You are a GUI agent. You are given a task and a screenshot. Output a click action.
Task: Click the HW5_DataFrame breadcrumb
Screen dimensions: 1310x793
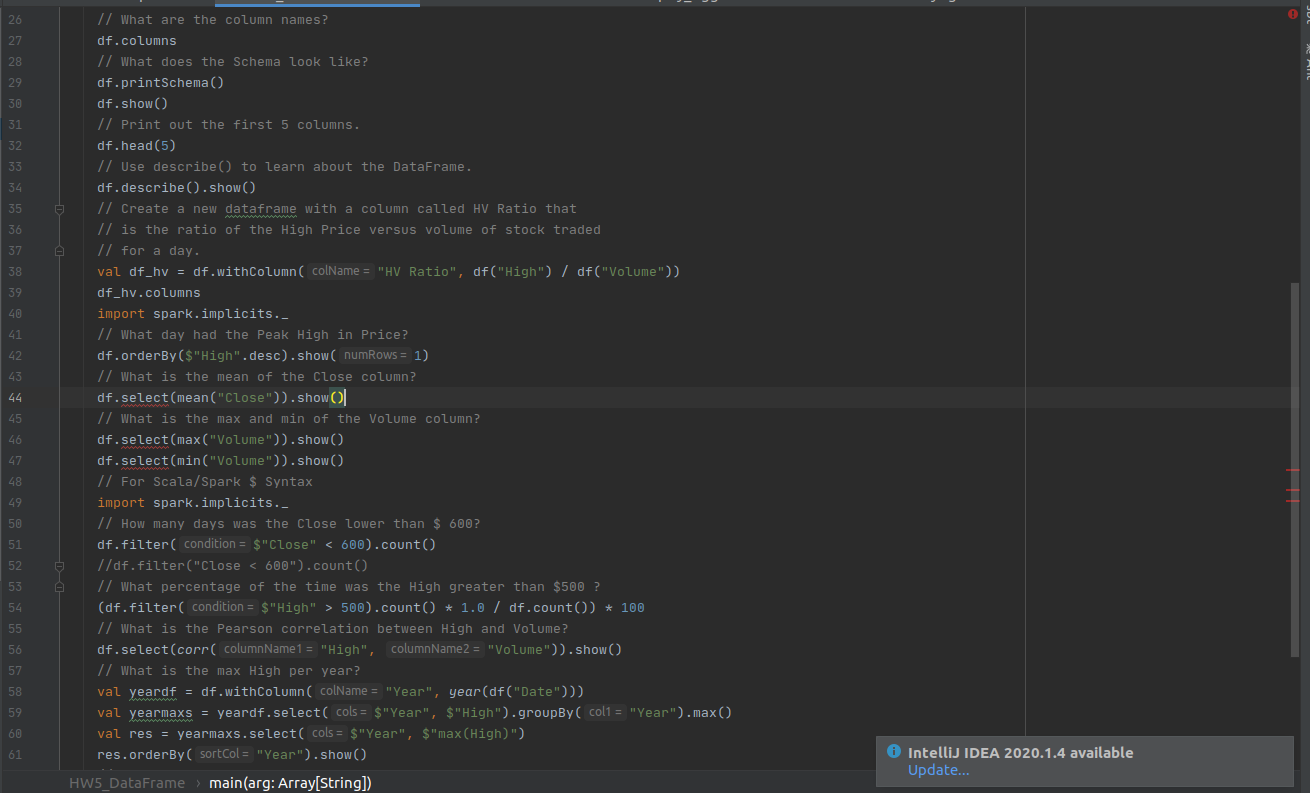[127, 783]
